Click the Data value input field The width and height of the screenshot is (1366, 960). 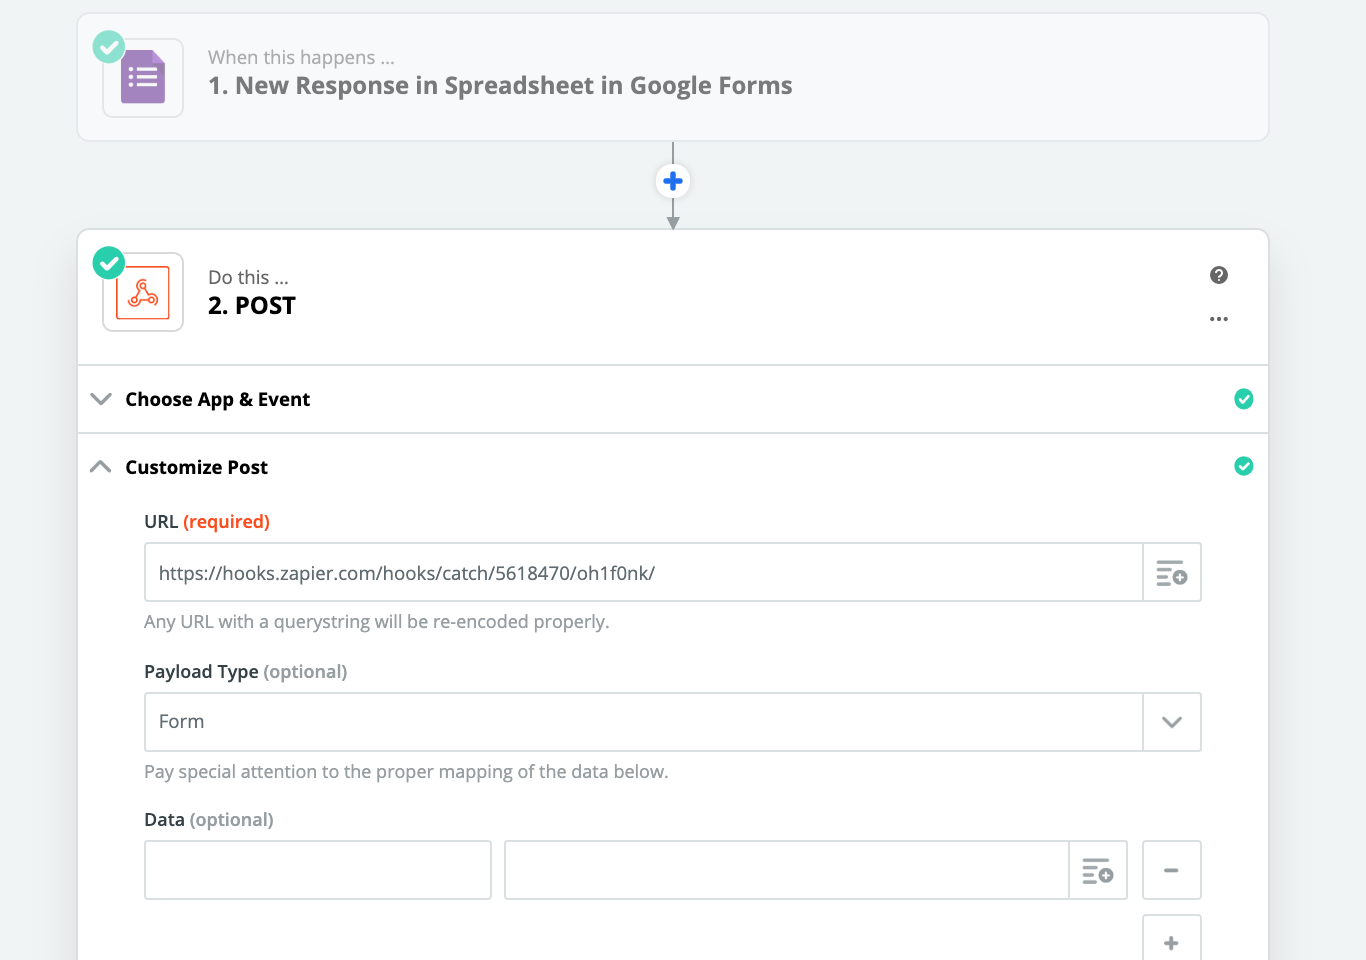pyautogui.click(x=787, y=870)
